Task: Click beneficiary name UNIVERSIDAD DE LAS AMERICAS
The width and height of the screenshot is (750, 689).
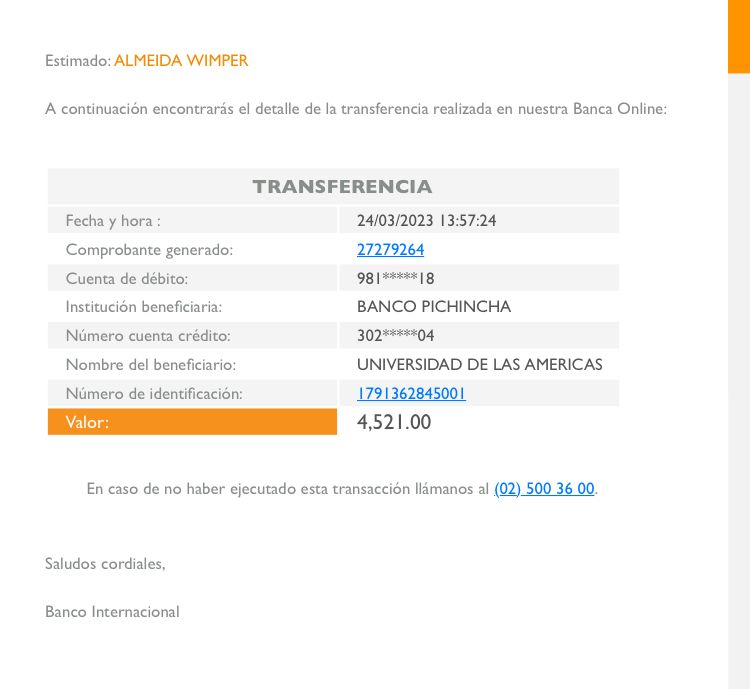Action: click(x=479, y=364)
